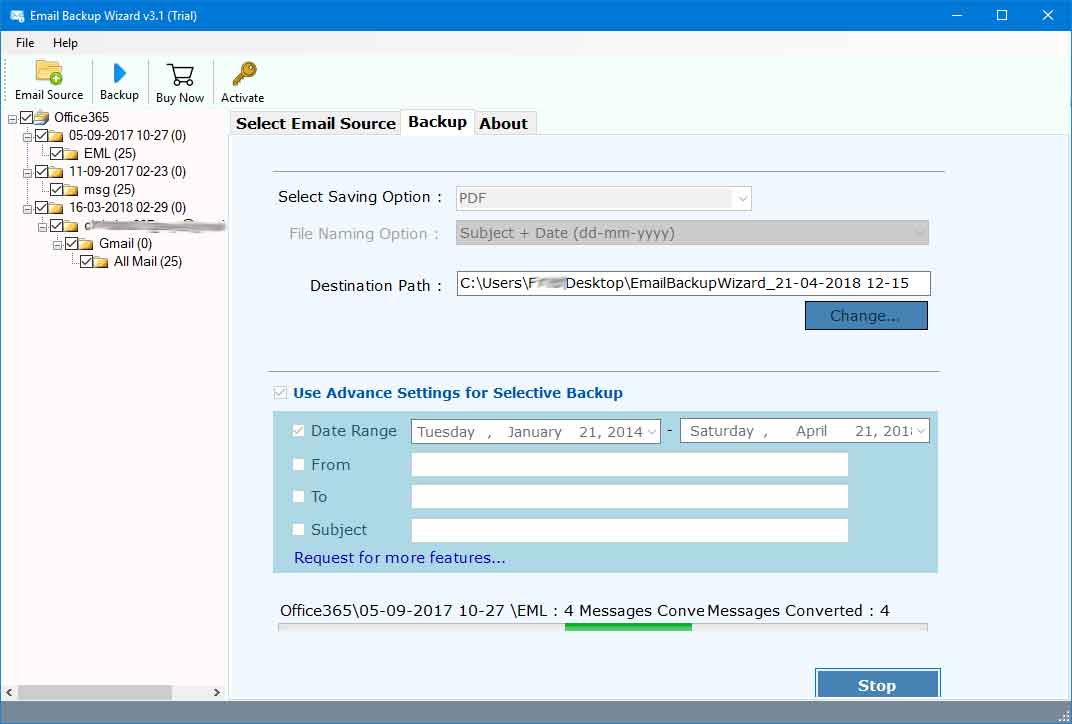Screen dimensions: 1072x724
Task: Toggle checkbox for 05-09-2017 10-27 folder
Action: [42, 135]
